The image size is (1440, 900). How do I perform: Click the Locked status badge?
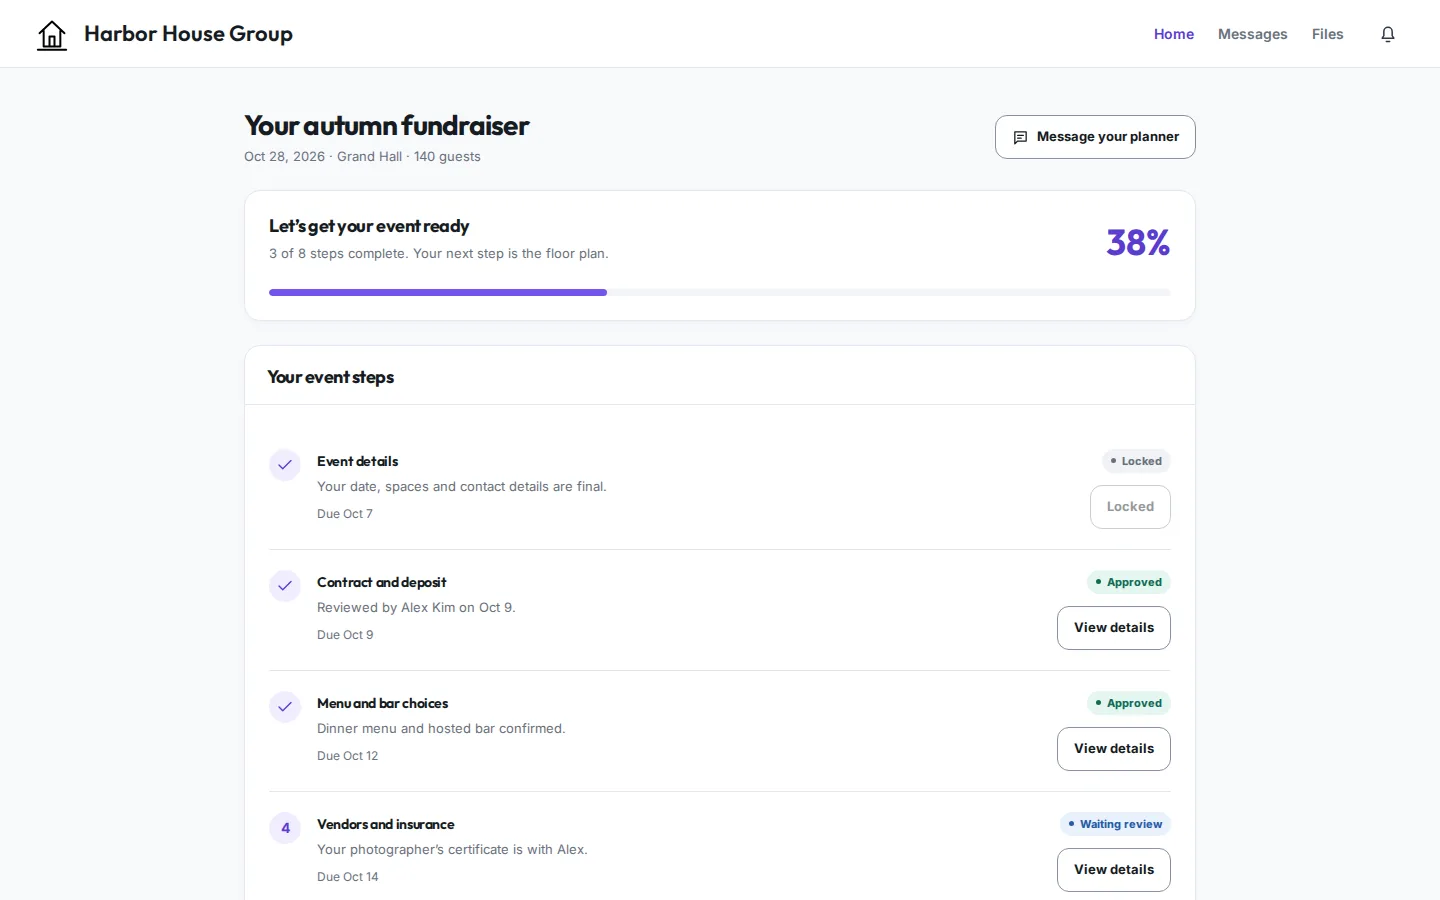1136,461
